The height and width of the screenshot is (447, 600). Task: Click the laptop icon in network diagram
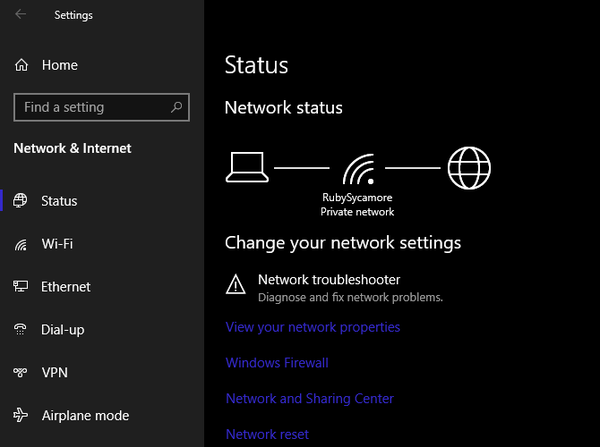[246, 167]
